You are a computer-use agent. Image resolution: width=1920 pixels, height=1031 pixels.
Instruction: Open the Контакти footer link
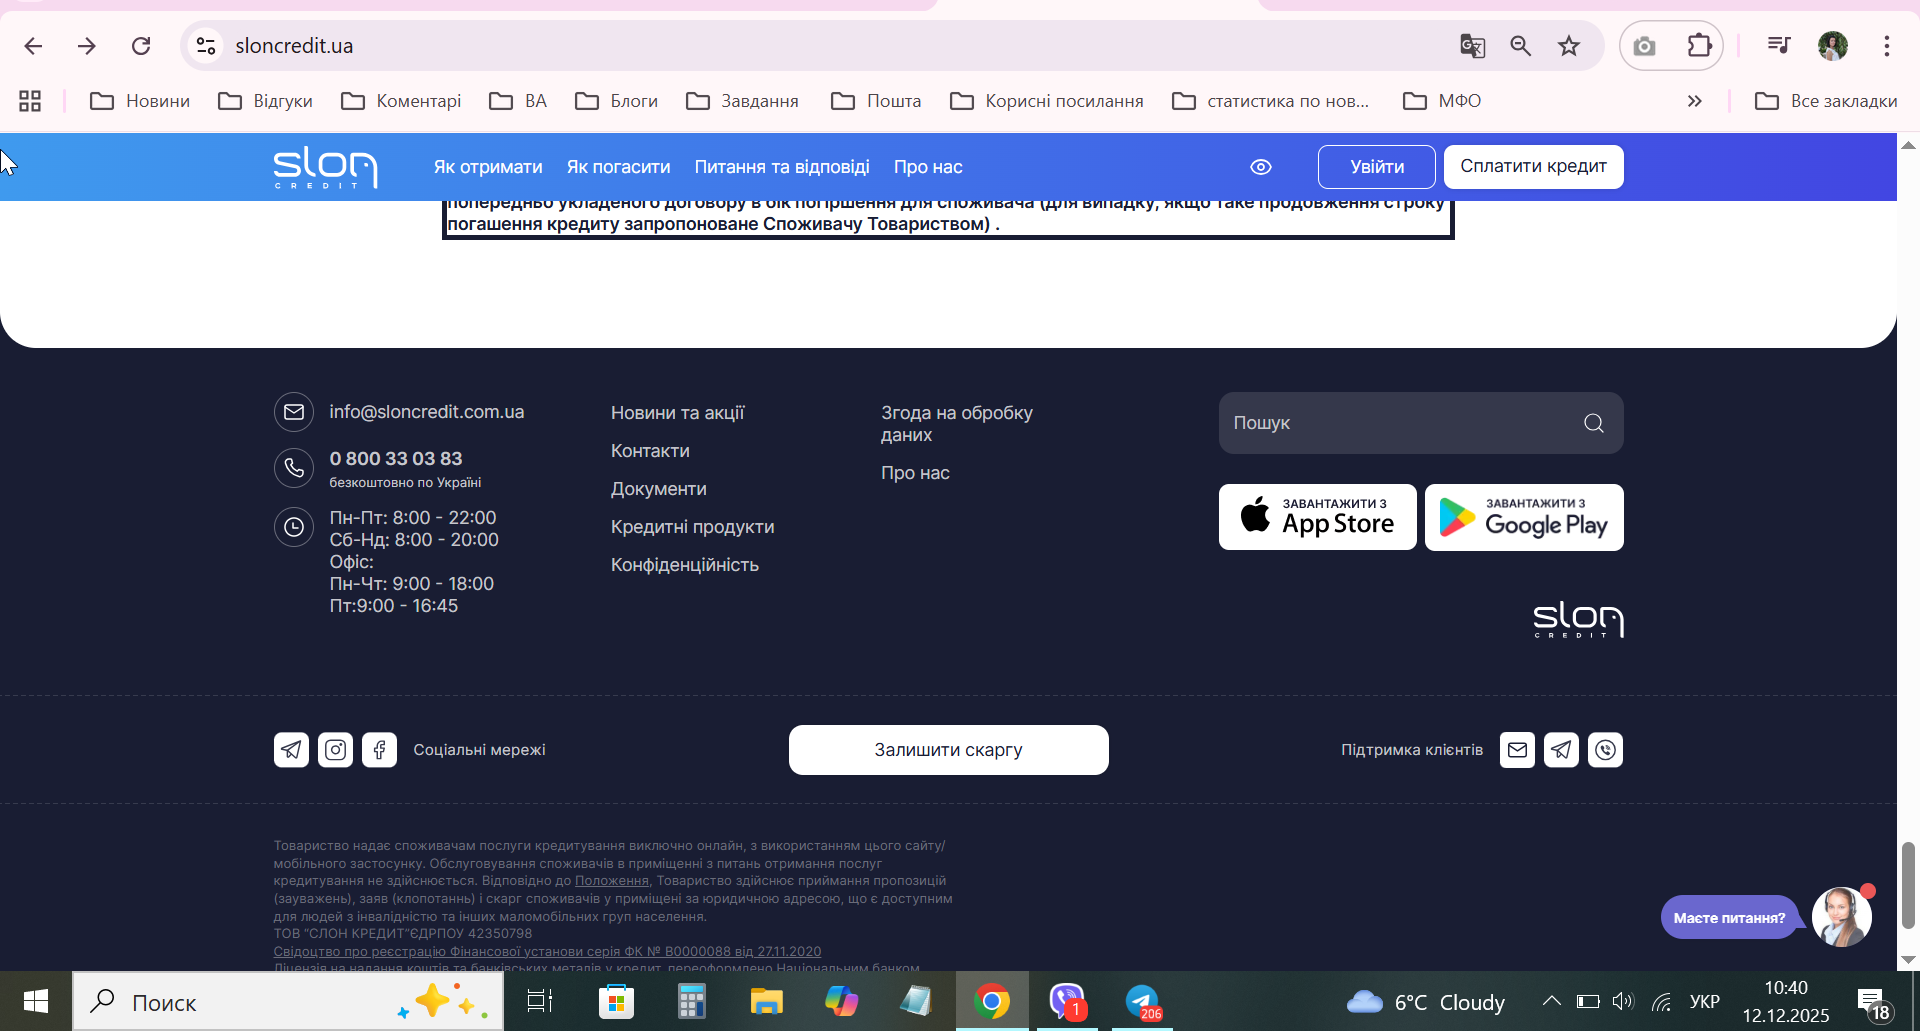[x=650, y=451]
